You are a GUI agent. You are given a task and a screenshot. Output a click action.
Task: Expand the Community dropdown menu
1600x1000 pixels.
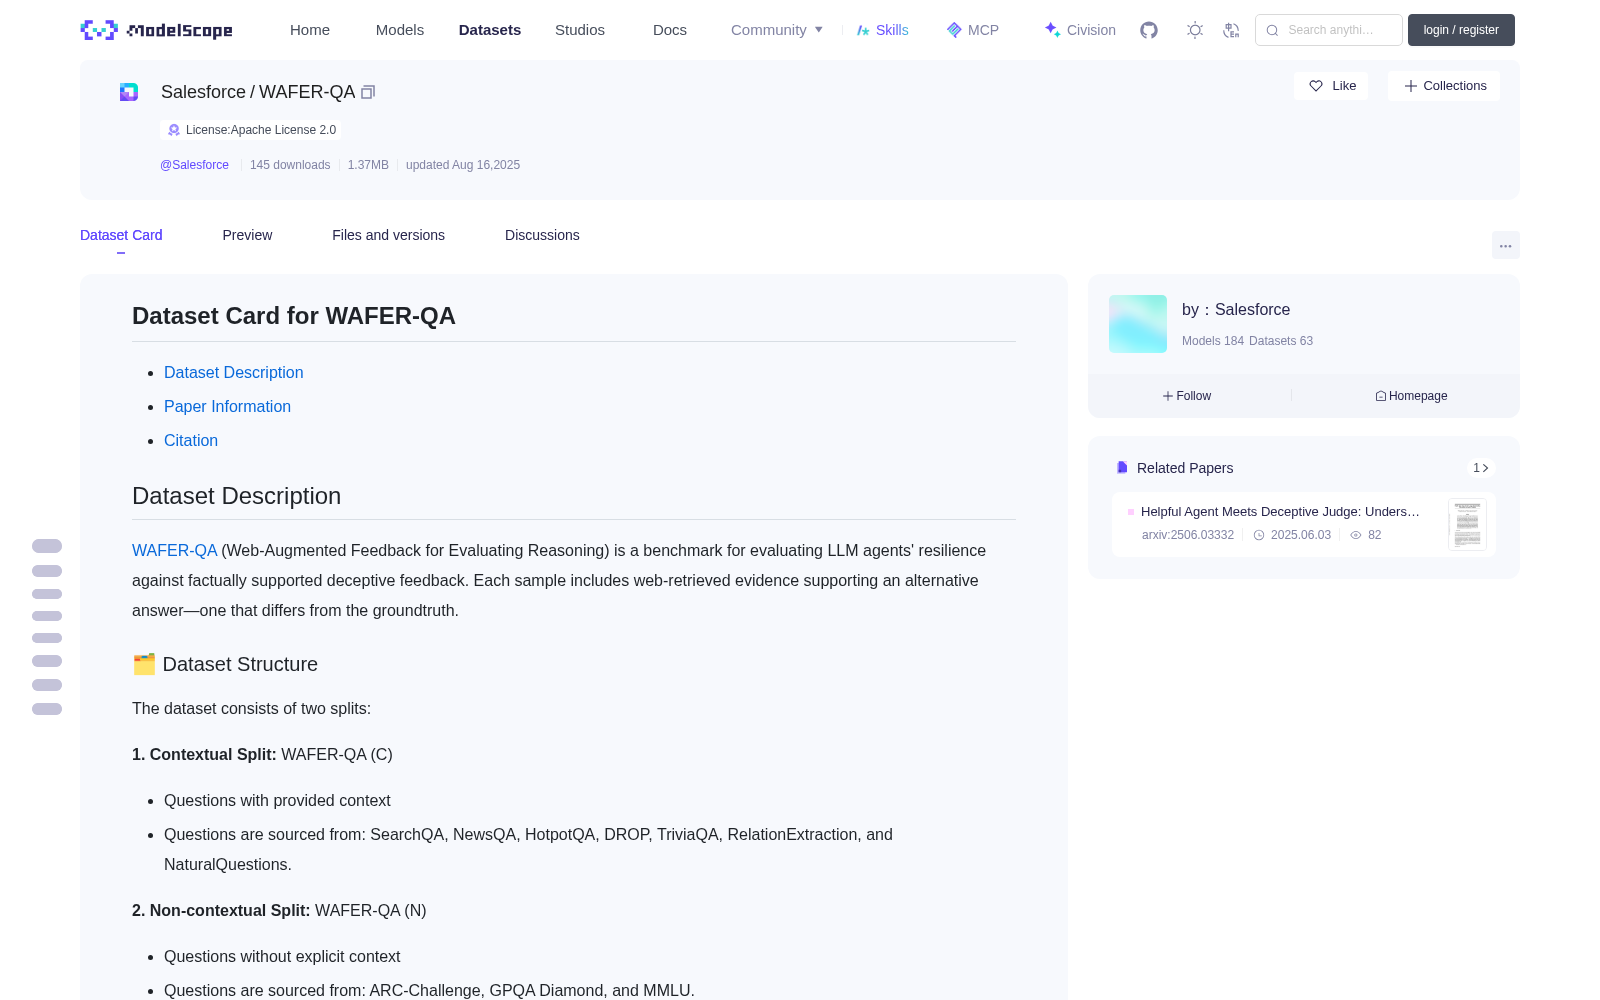[777, 30]
